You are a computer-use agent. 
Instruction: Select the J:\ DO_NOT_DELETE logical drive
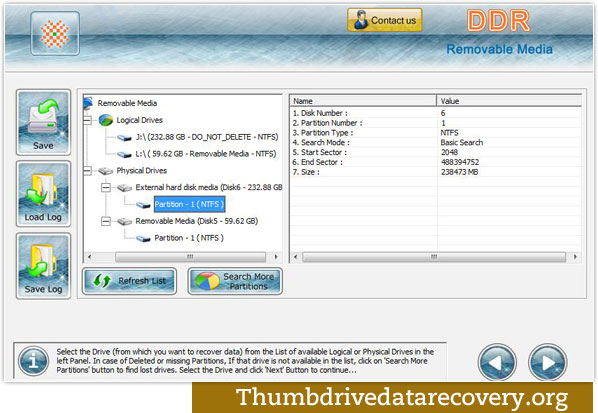[207, 137]
